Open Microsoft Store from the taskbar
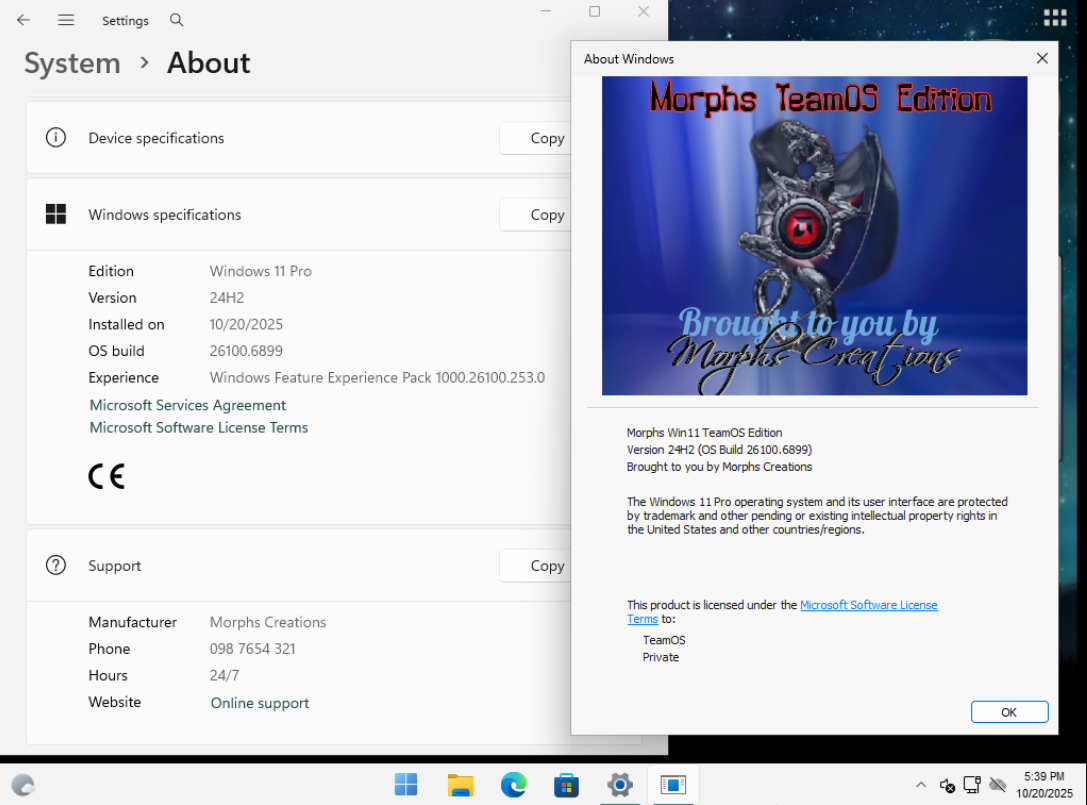The image size is (1087, 805). tap(567, 785)
